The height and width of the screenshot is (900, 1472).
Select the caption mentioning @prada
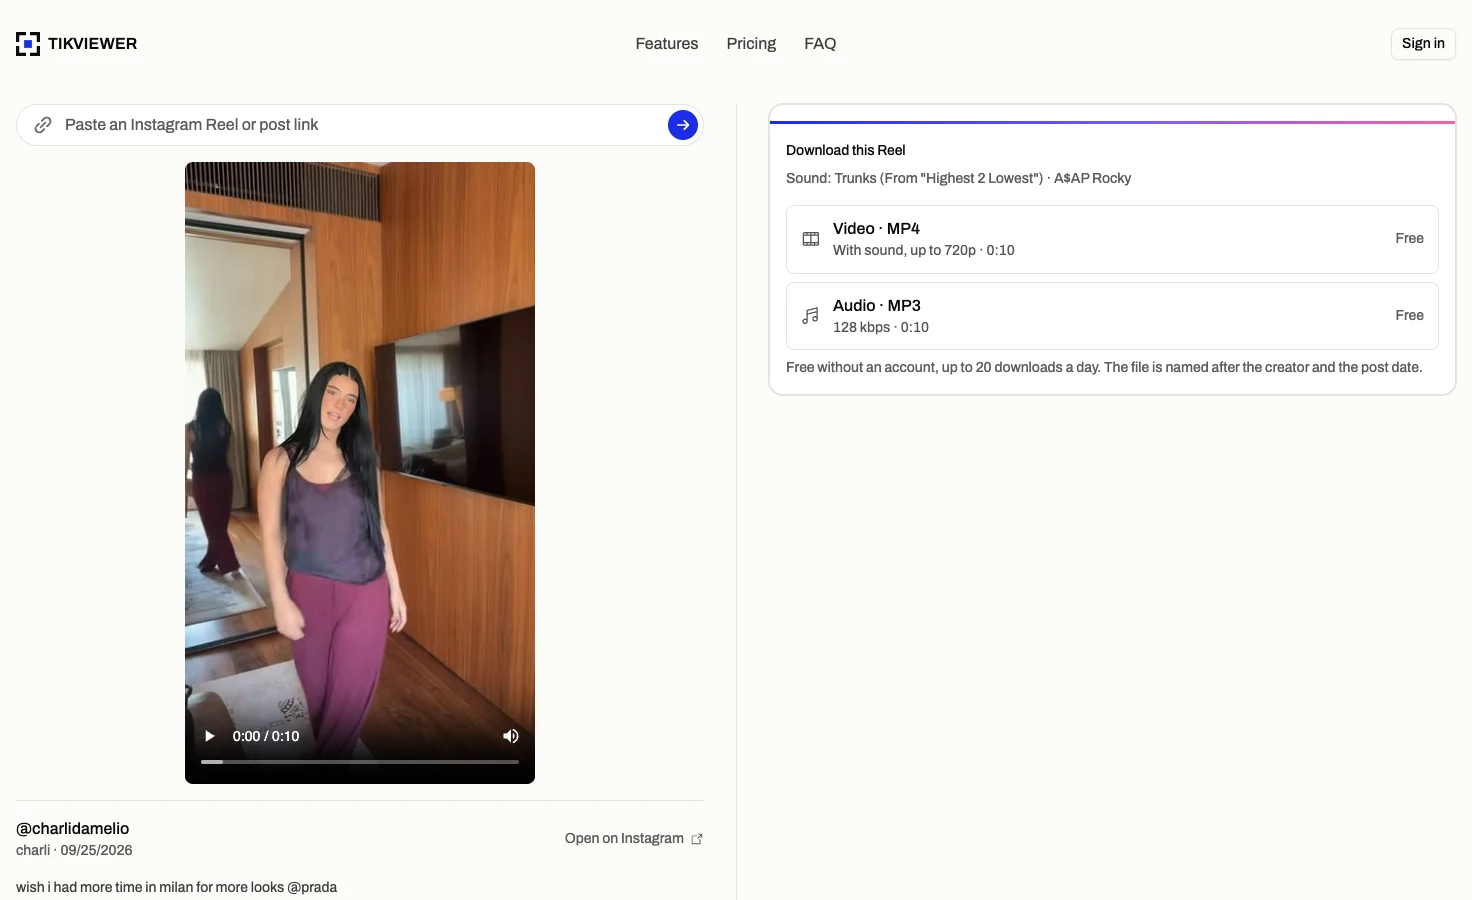coord(176,888)
